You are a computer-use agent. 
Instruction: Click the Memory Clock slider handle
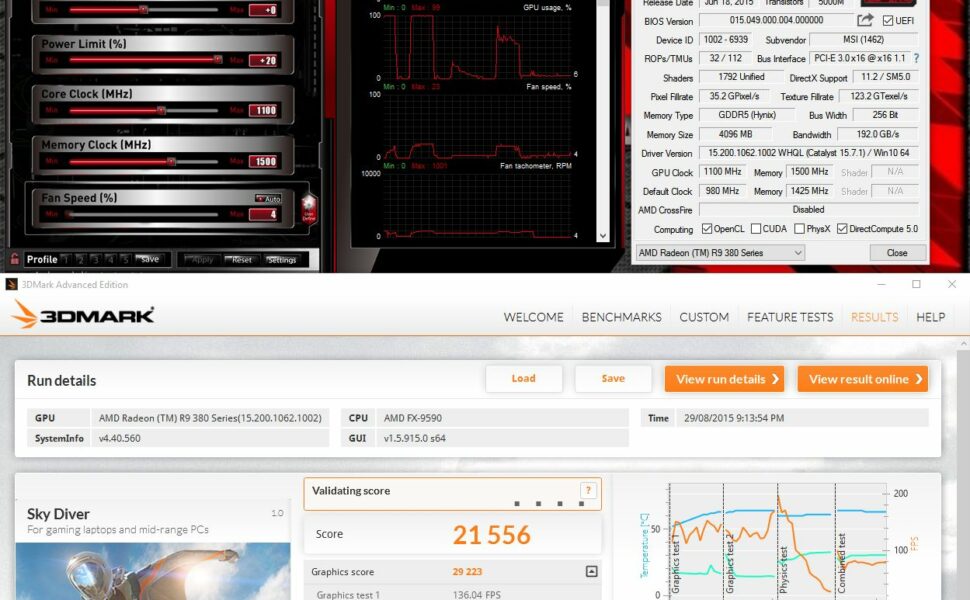pos(171,161)
